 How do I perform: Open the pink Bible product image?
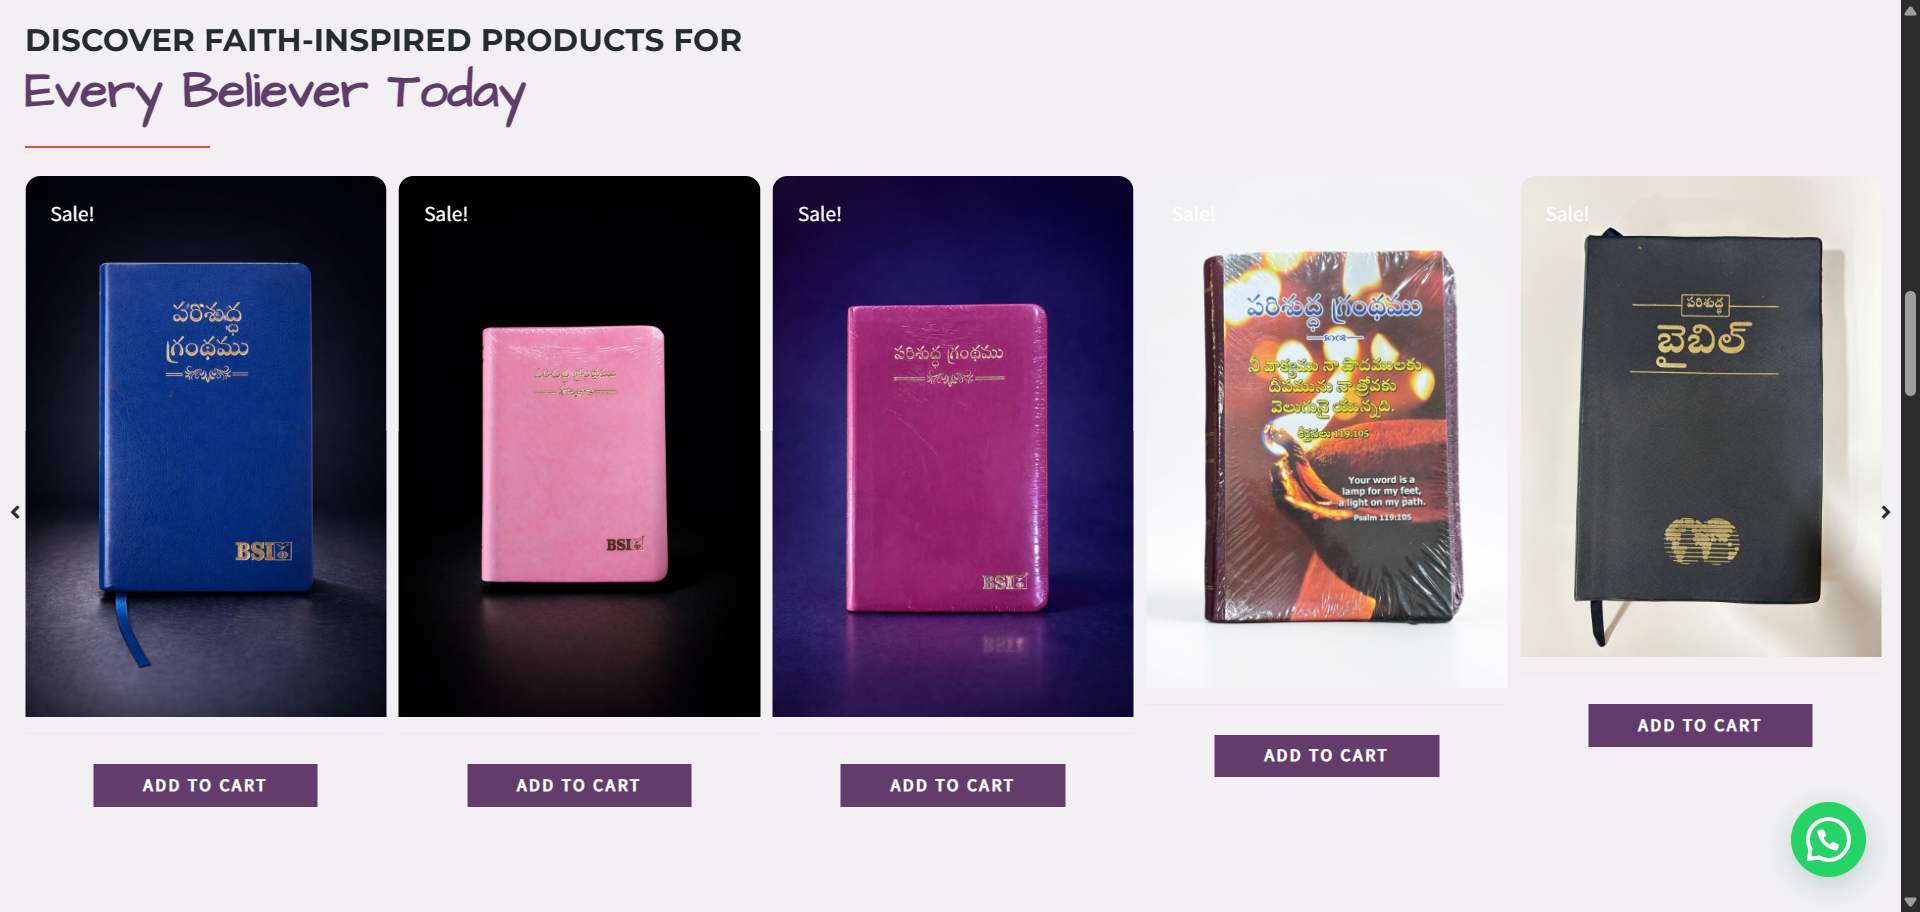(x=579, y=446)
